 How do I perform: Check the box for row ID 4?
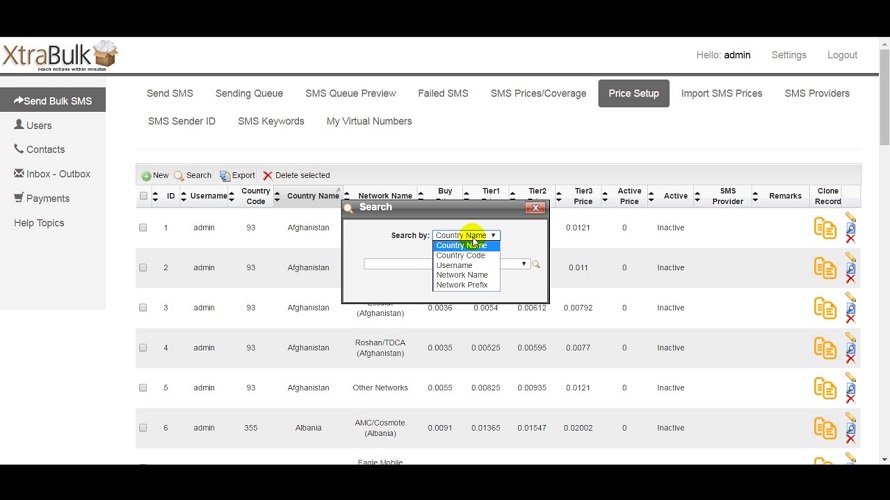143,347
